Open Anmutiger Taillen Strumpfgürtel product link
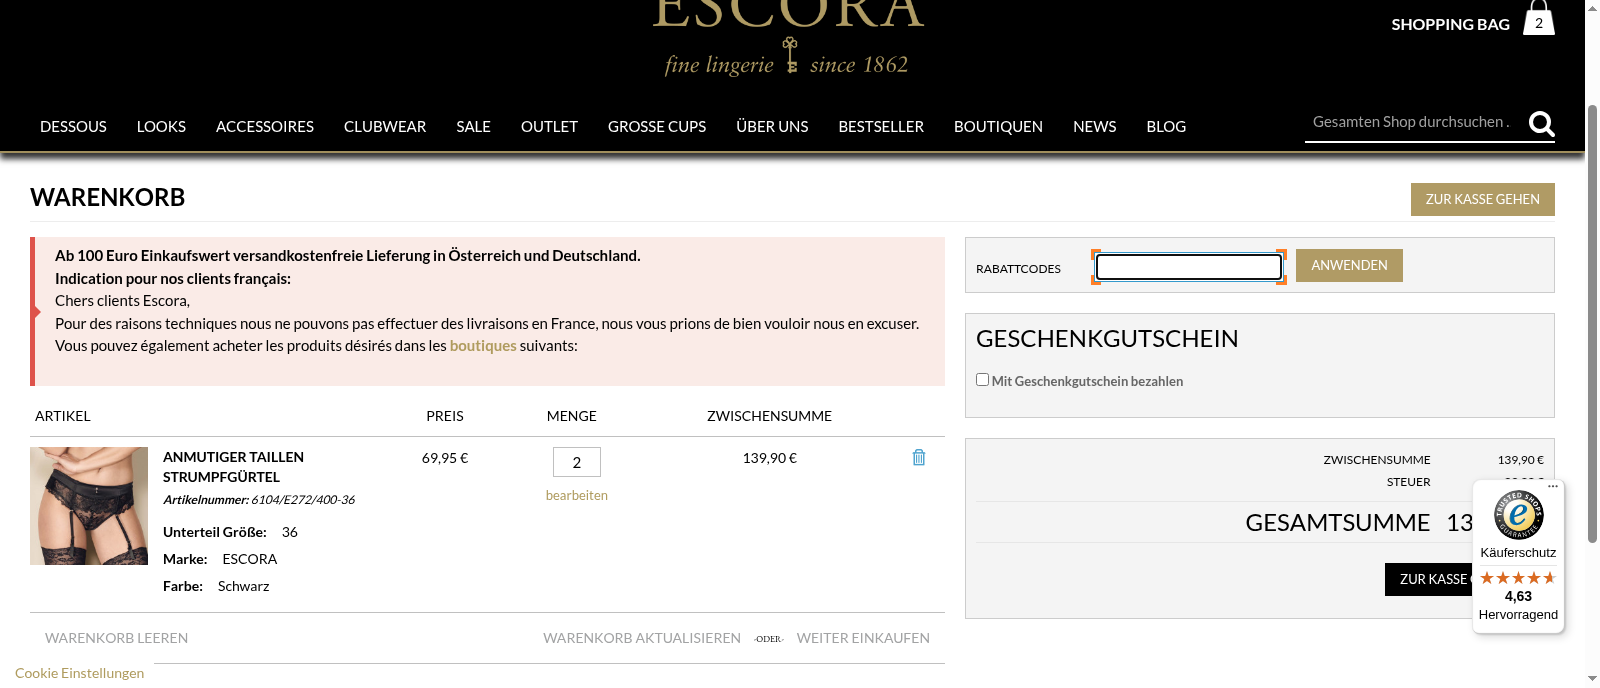1600x688 pixels. (x=233, y=467)
